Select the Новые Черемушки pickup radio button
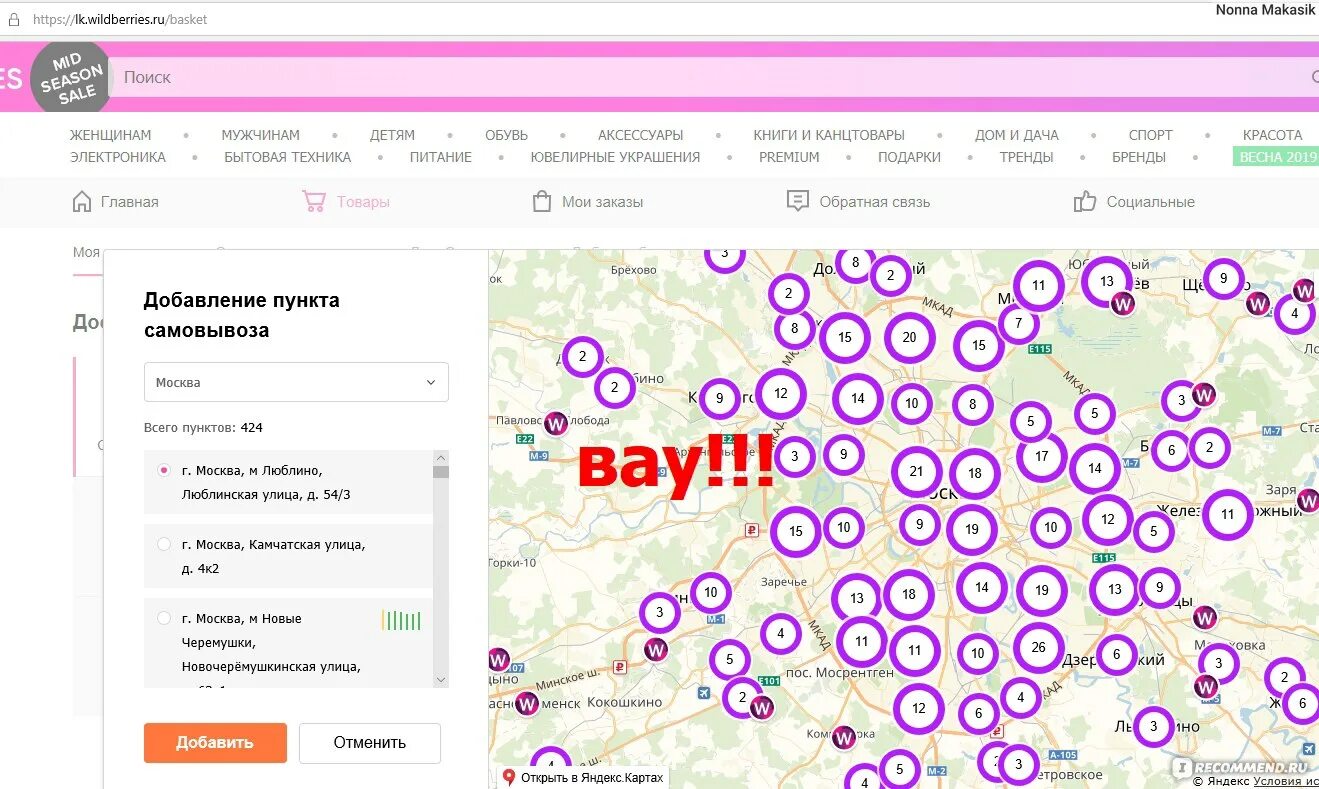The height and width of the screenshot is (789, 1319). [x=164, y=619]
